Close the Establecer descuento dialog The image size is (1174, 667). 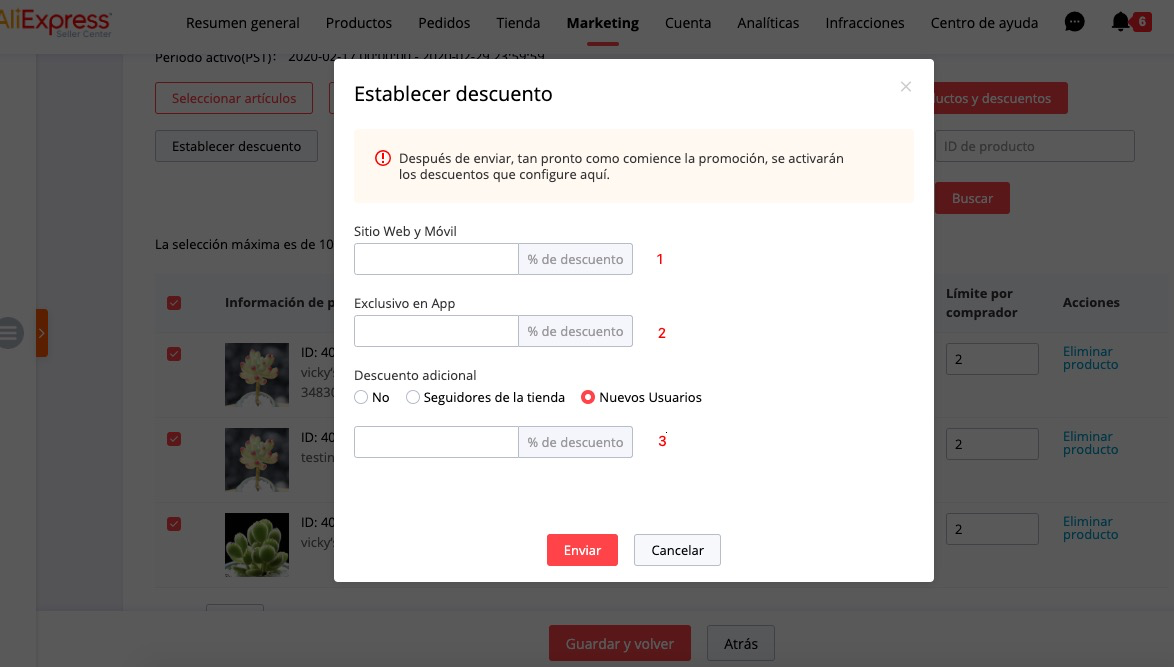(x=906, y=87)
